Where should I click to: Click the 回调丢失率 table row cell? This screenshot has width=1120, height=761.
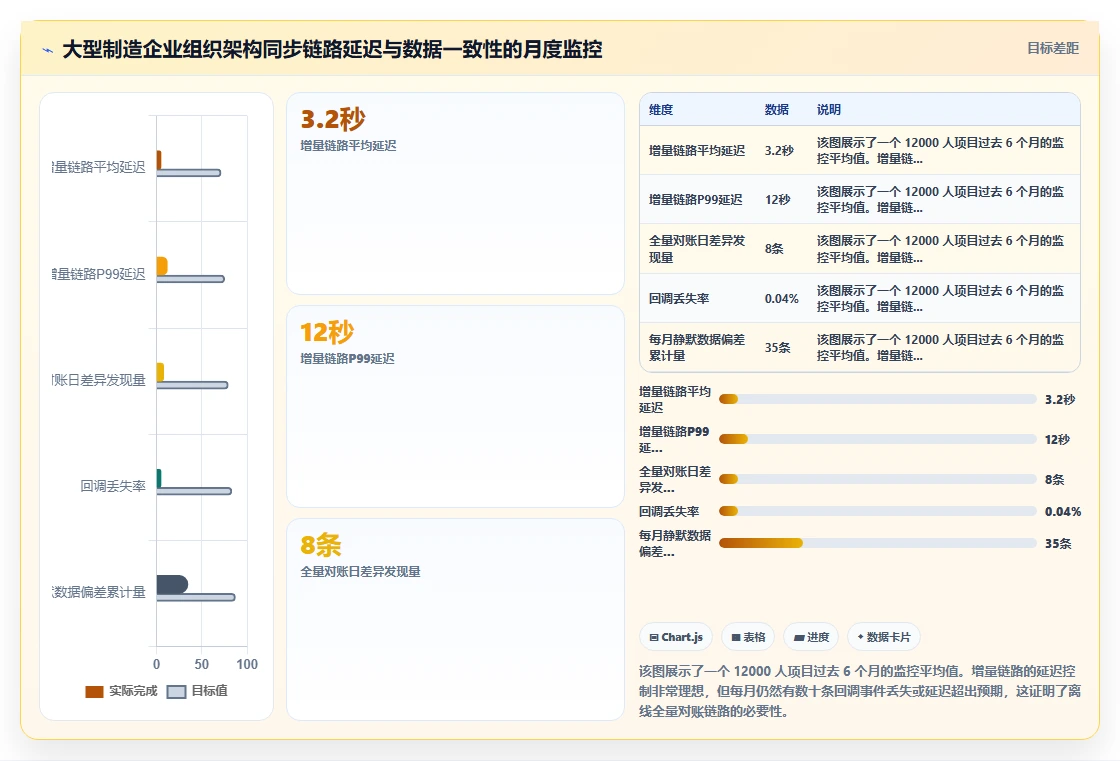coord(679,299)
